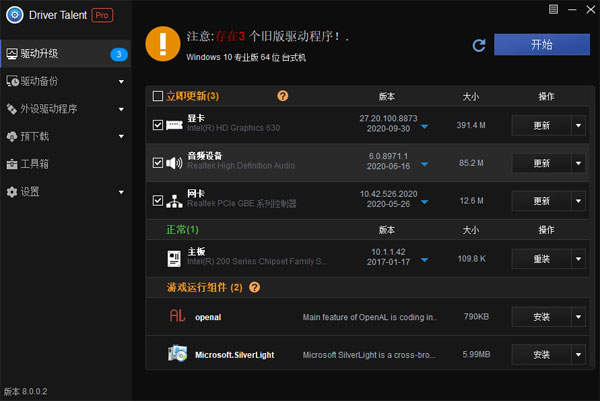The height and width of the screenshot is (401, 600).
Task: Open dropdown arrow beside openal 安装 button
Action: click(578, 317)
